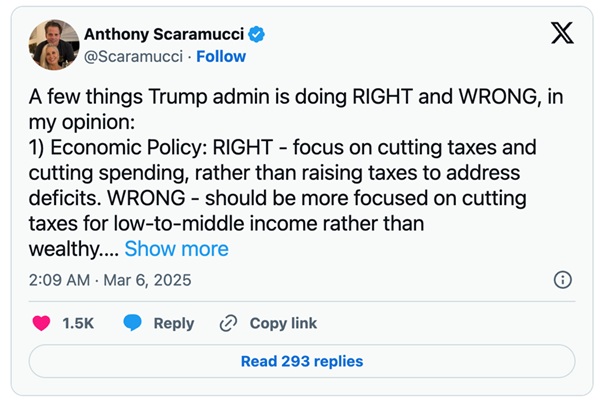Click the X logo icon
Screen dimensions: 601x404
(562, 35)
